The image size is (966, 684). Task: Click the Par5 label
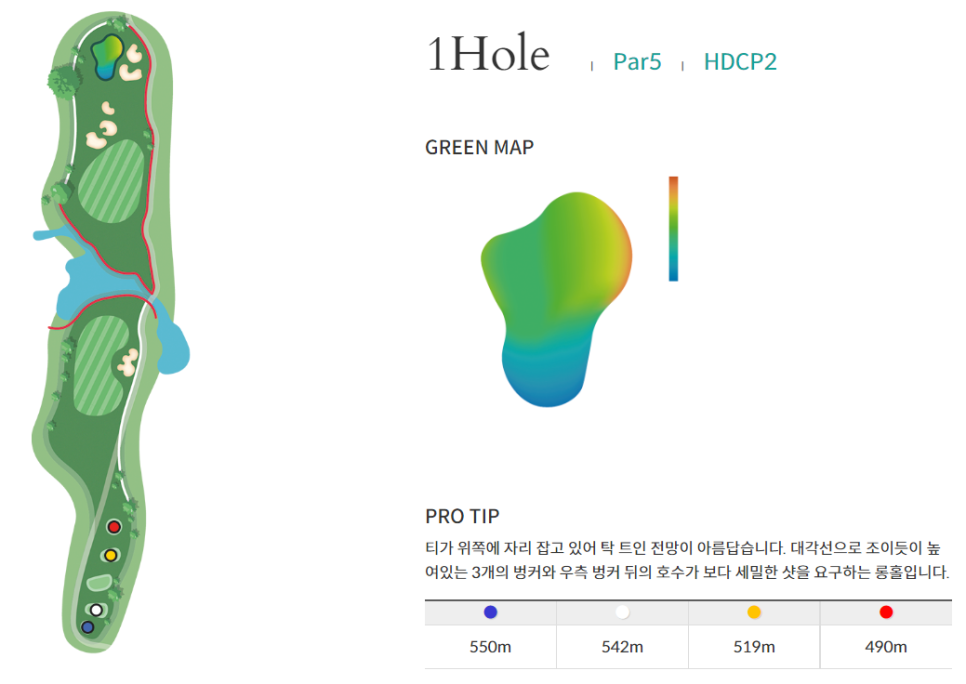tap(637, 62)
